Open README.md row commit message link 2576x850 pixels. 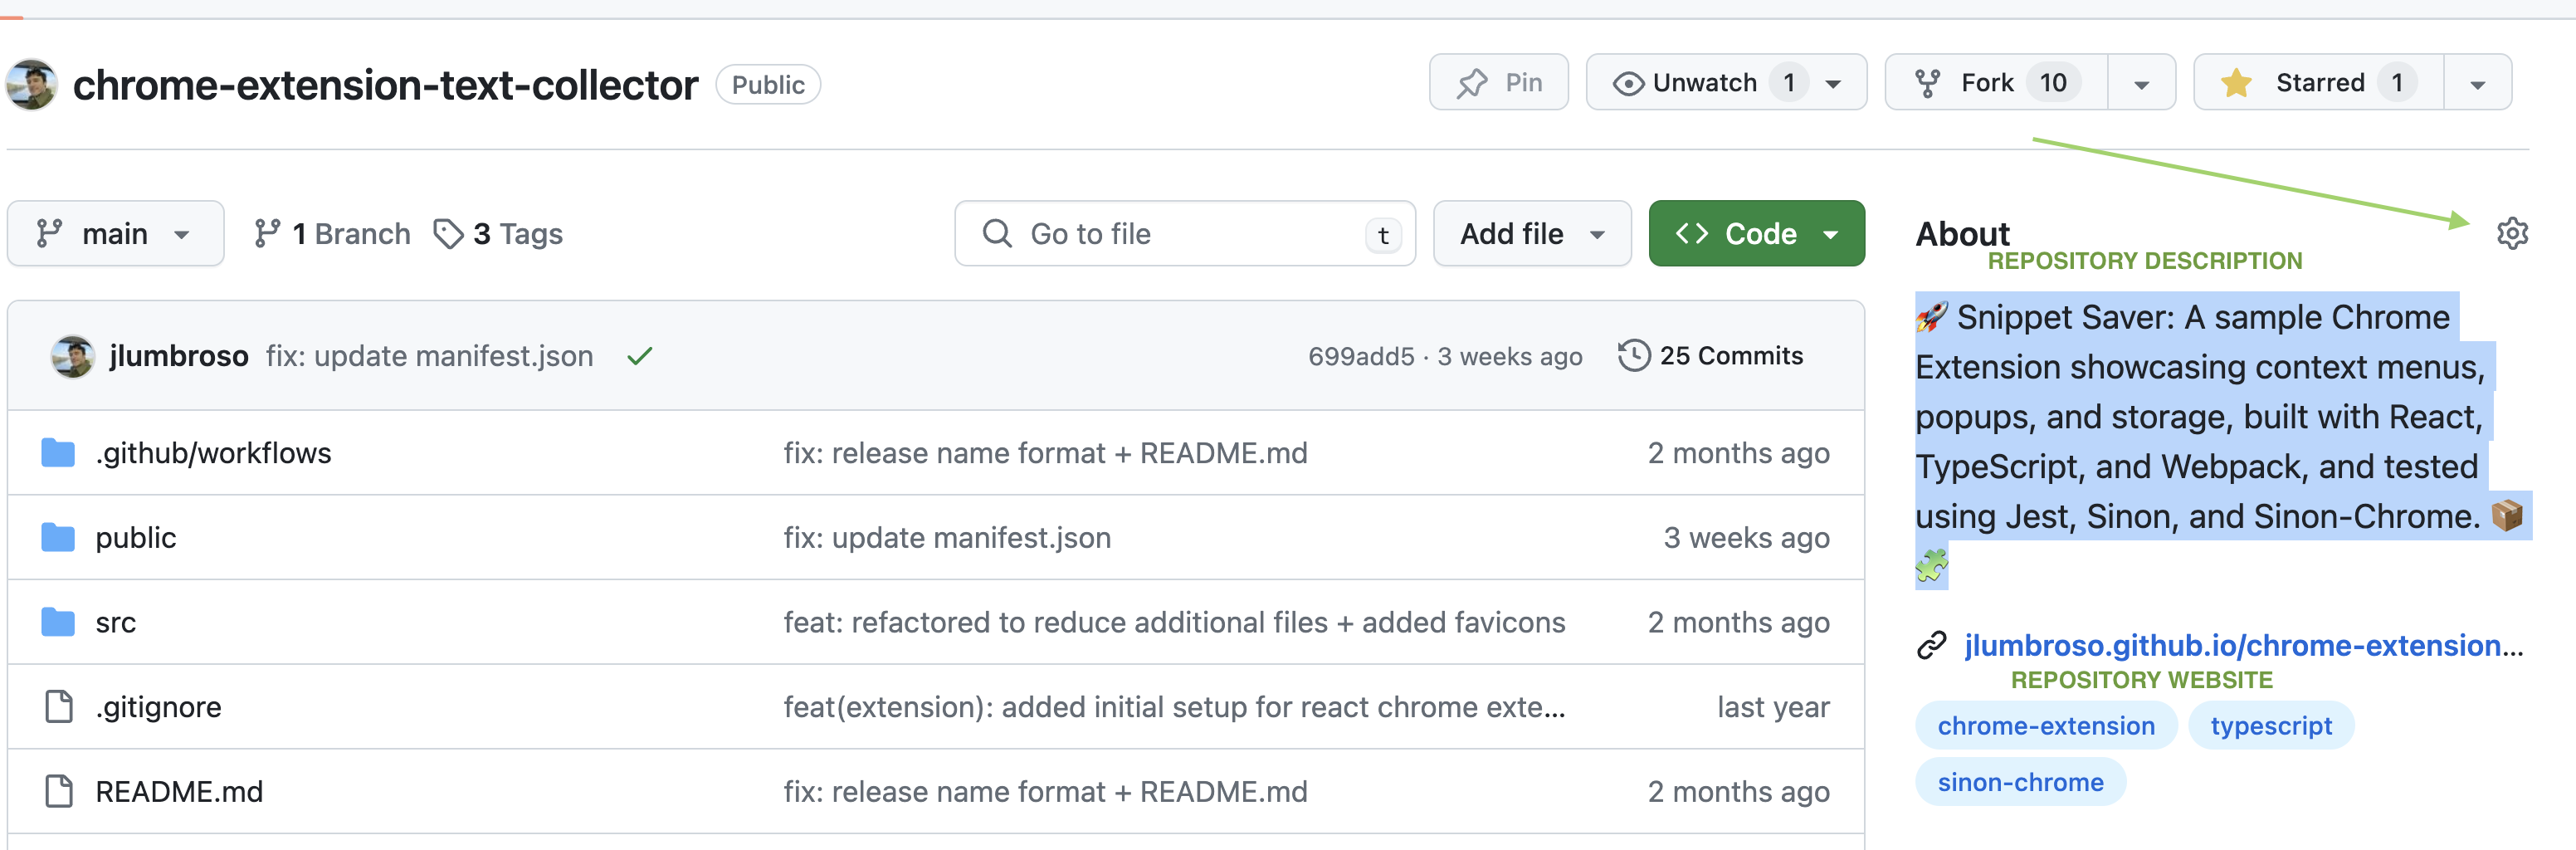(1045, 792)
